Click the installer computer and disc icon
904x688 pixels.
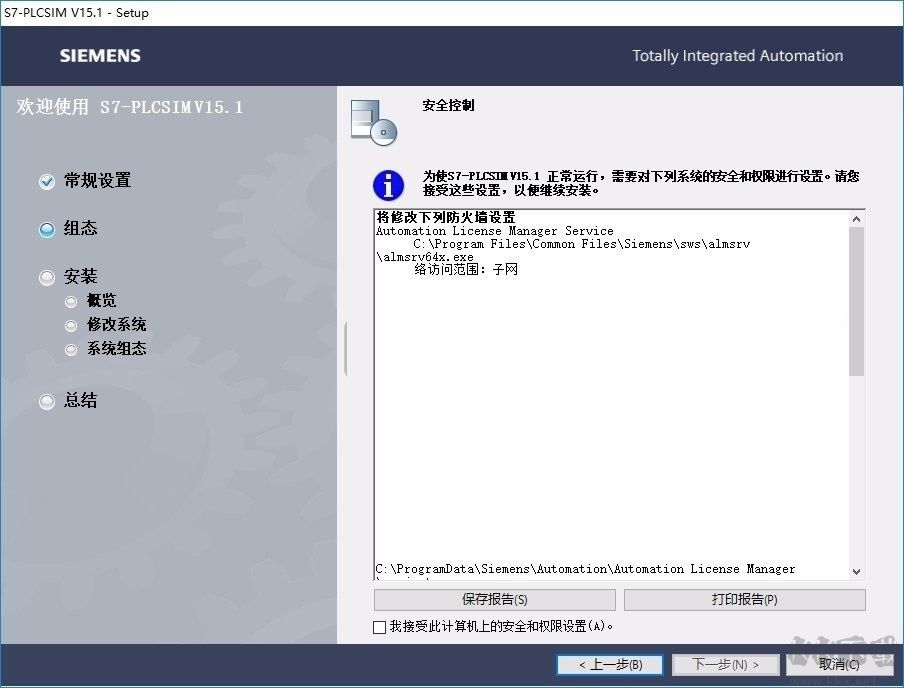tap(374, 122)
